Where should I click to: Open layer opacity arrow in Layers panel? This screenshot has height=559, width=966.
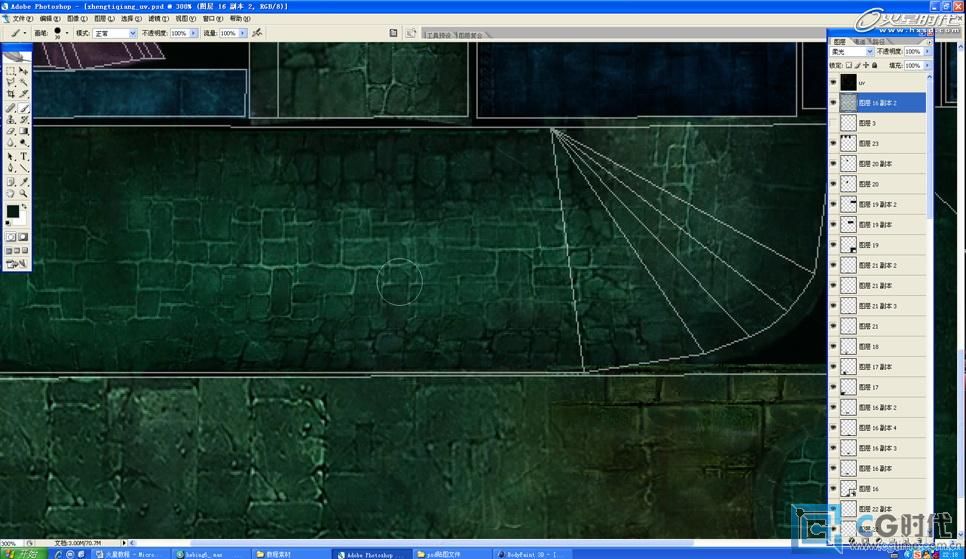[927, 52]
